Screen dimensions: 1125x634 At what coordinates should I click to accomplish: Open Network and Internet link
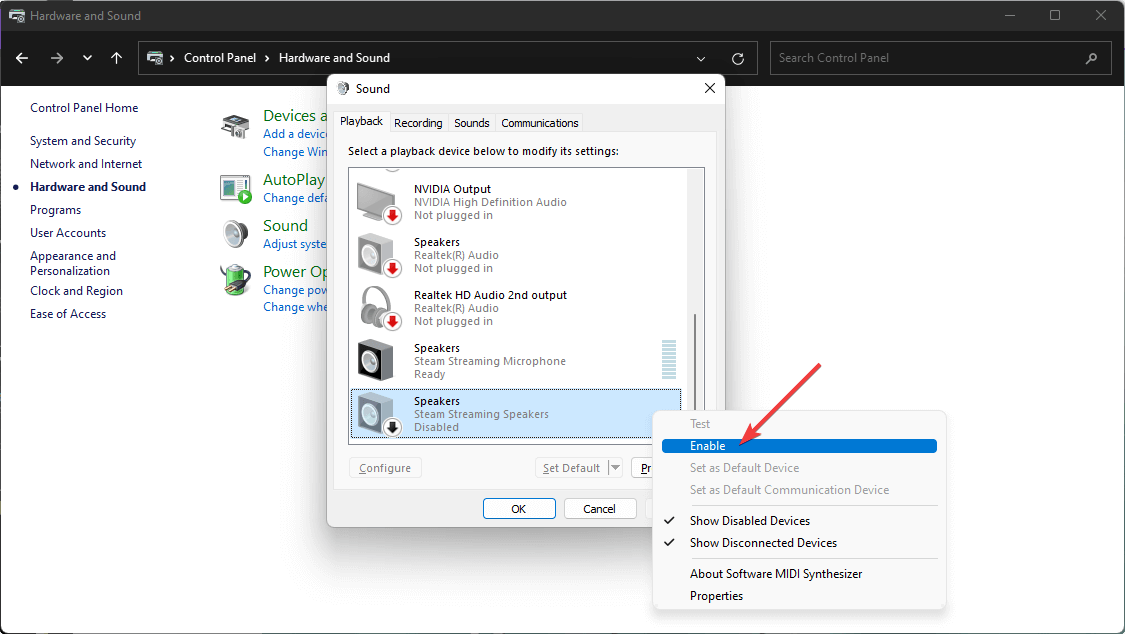[86, 164]
